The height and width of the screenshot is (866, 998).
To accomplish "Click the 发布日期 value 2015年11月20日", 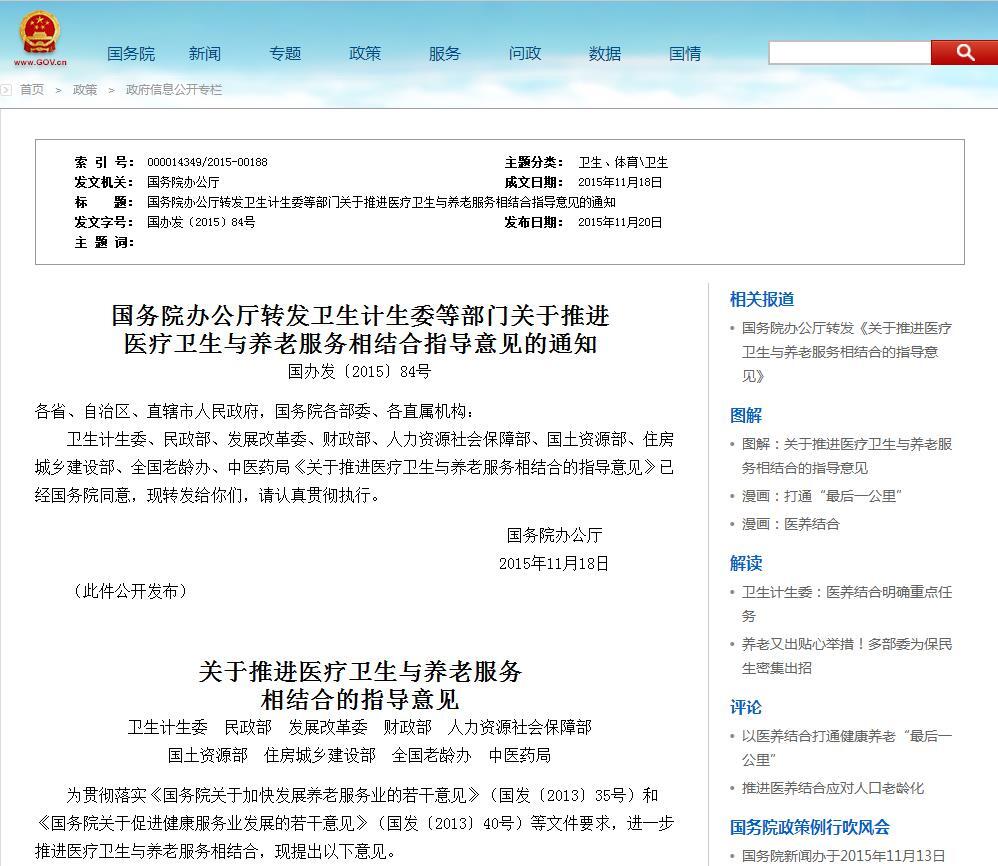I will 620,222.
